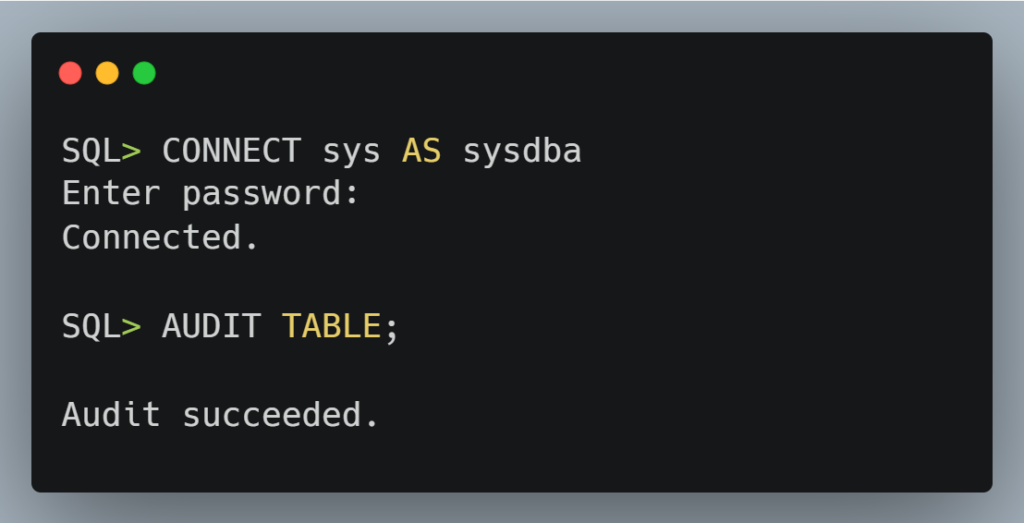
Task: Click the semicolon after TABLE
Action: pyautogui.click(x=391, y=328)
